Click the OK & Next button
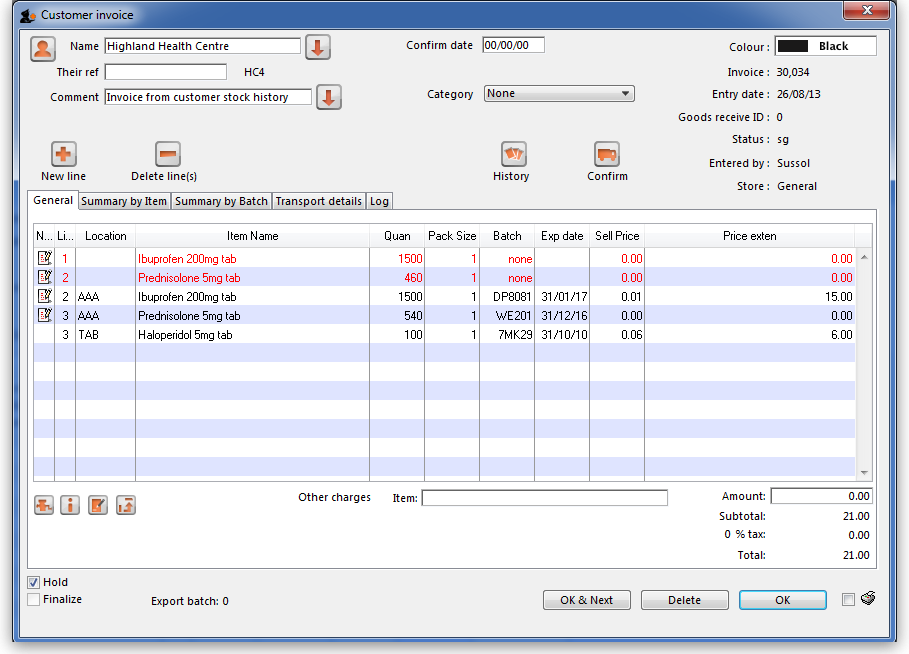The width and height of the screenshot is (909, 654). (x=587, y=600)
